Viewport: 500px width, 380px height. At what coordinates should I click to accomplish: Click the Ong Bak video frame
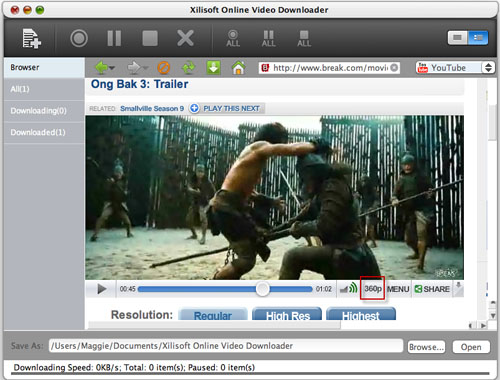[274, 197]
